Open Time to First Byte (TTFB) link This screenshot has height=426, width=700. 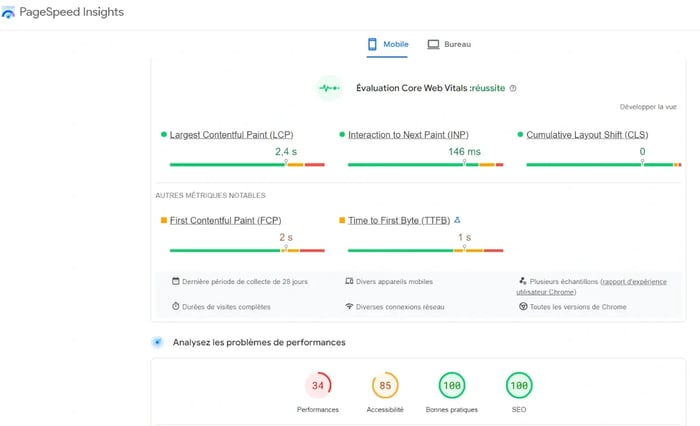point(399,220)
